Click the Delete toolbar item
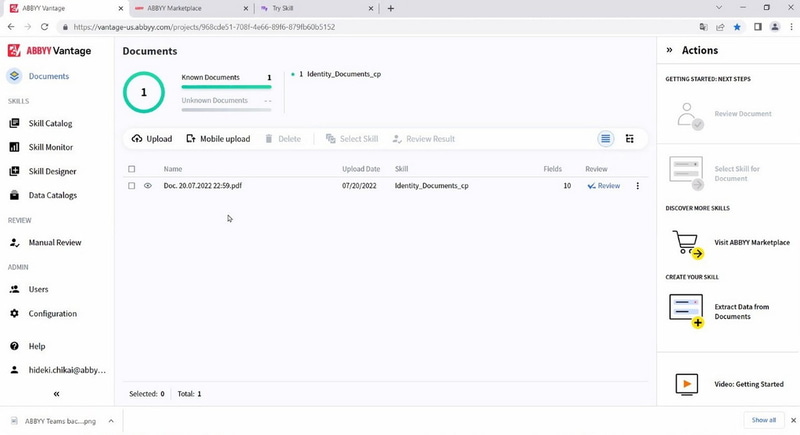 click(x=283, y=139)
